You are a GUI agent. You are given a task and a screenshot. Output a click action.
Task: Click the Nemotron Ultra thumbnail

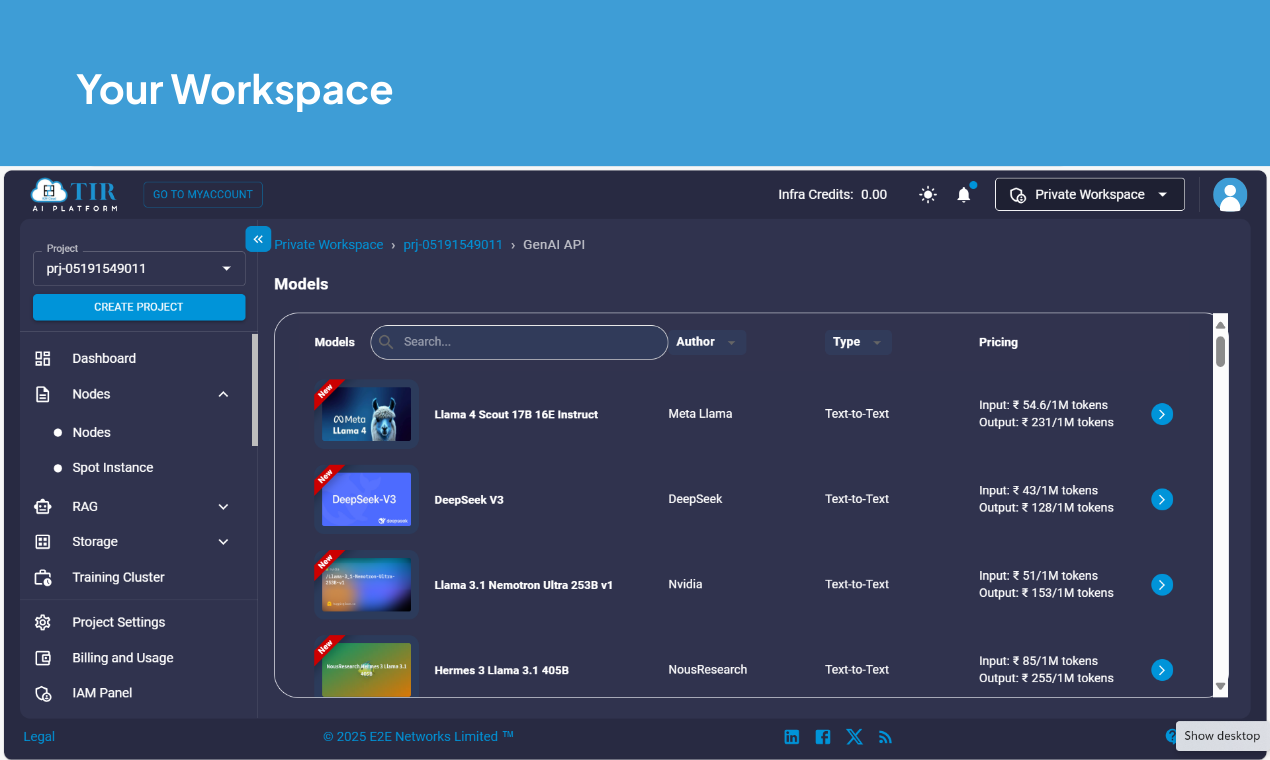click(x=366, y=584)
